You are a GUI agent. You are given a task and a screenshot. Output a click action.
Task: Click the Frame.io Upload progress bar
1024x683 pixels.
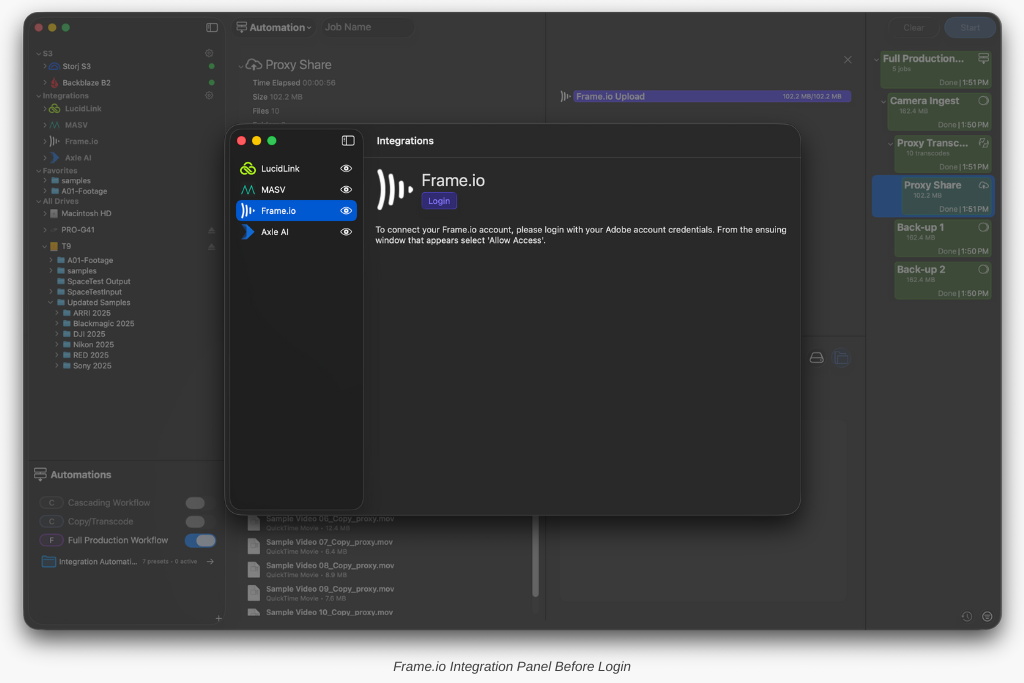tap(711, 97)
